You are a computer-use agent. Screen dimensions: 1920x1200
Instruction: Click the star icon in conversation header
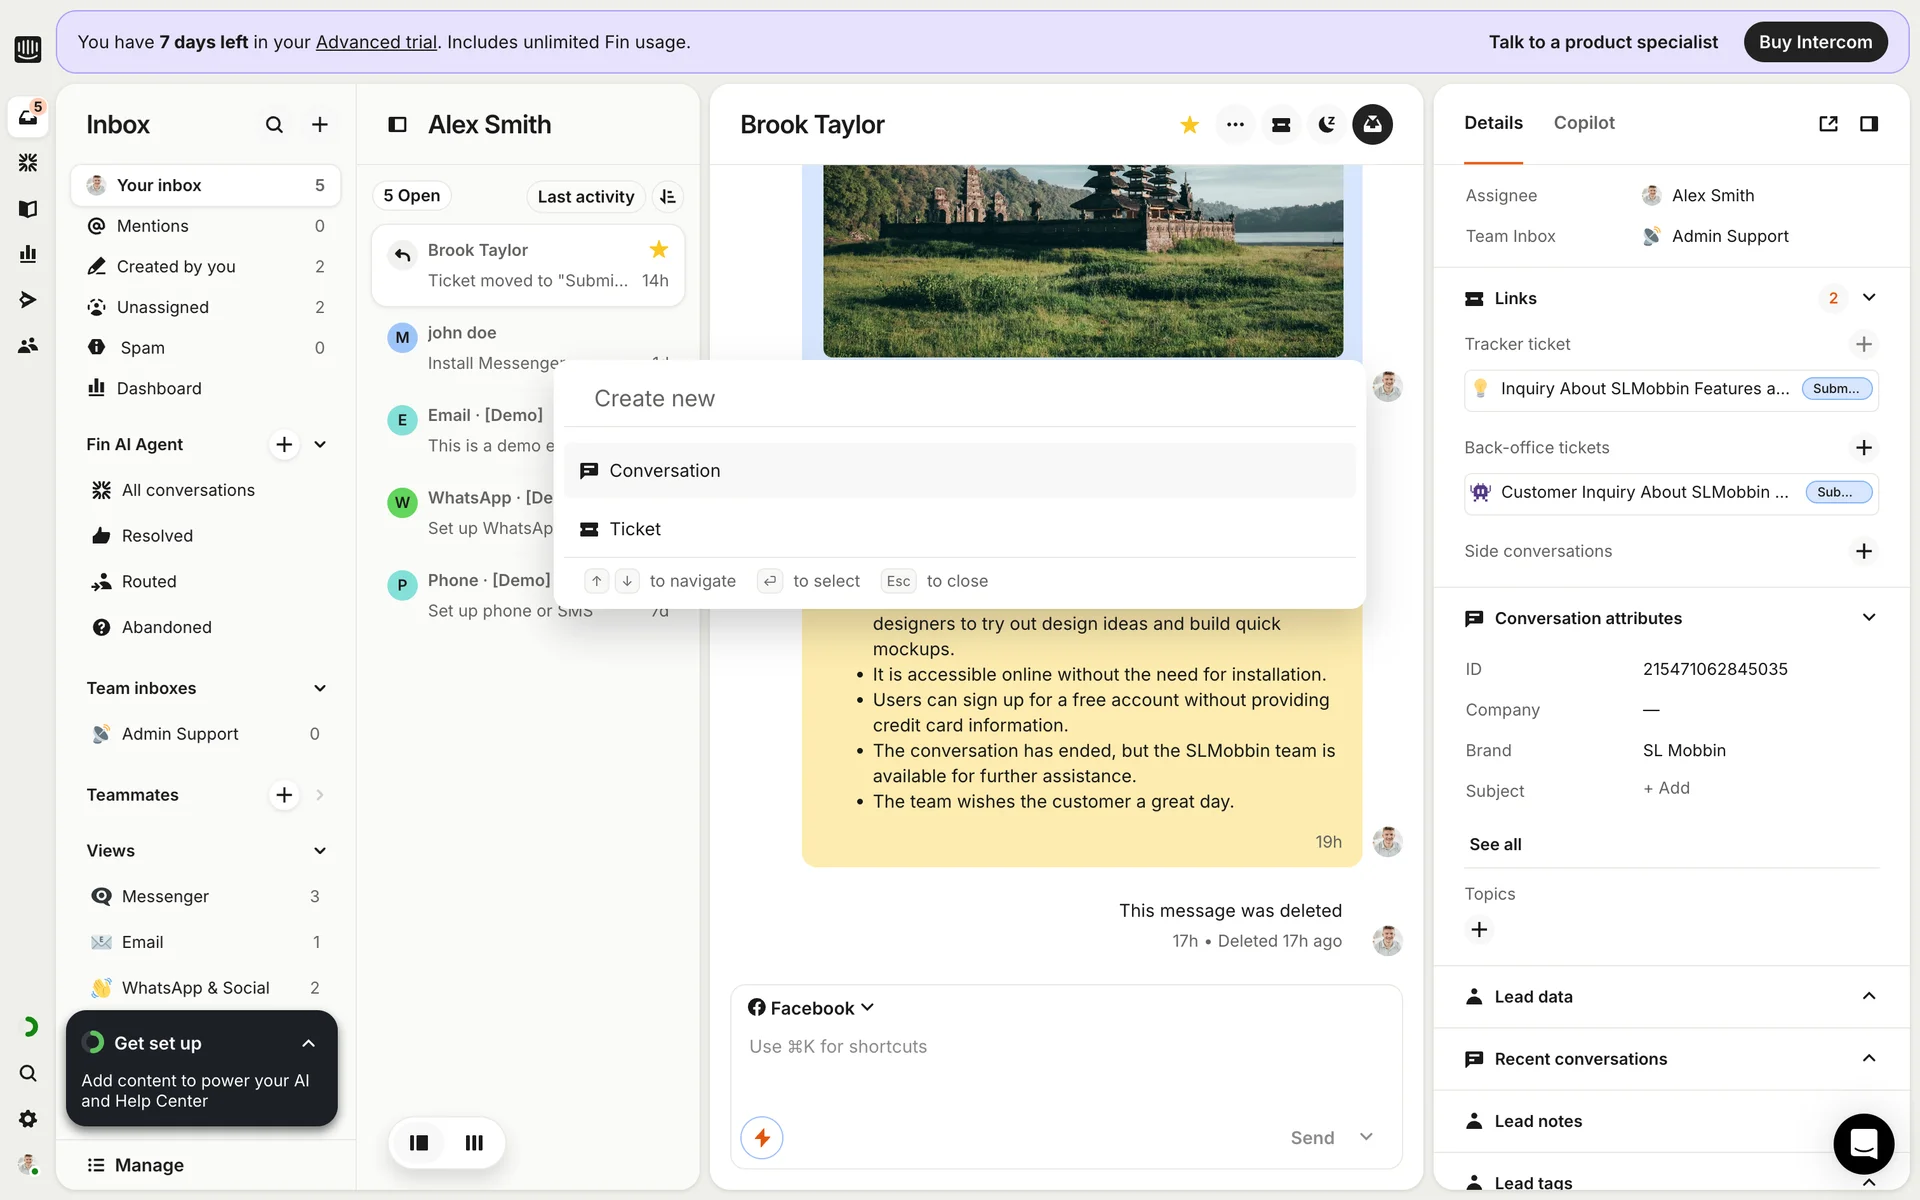pyautogui.click(x=1189, y=125)
